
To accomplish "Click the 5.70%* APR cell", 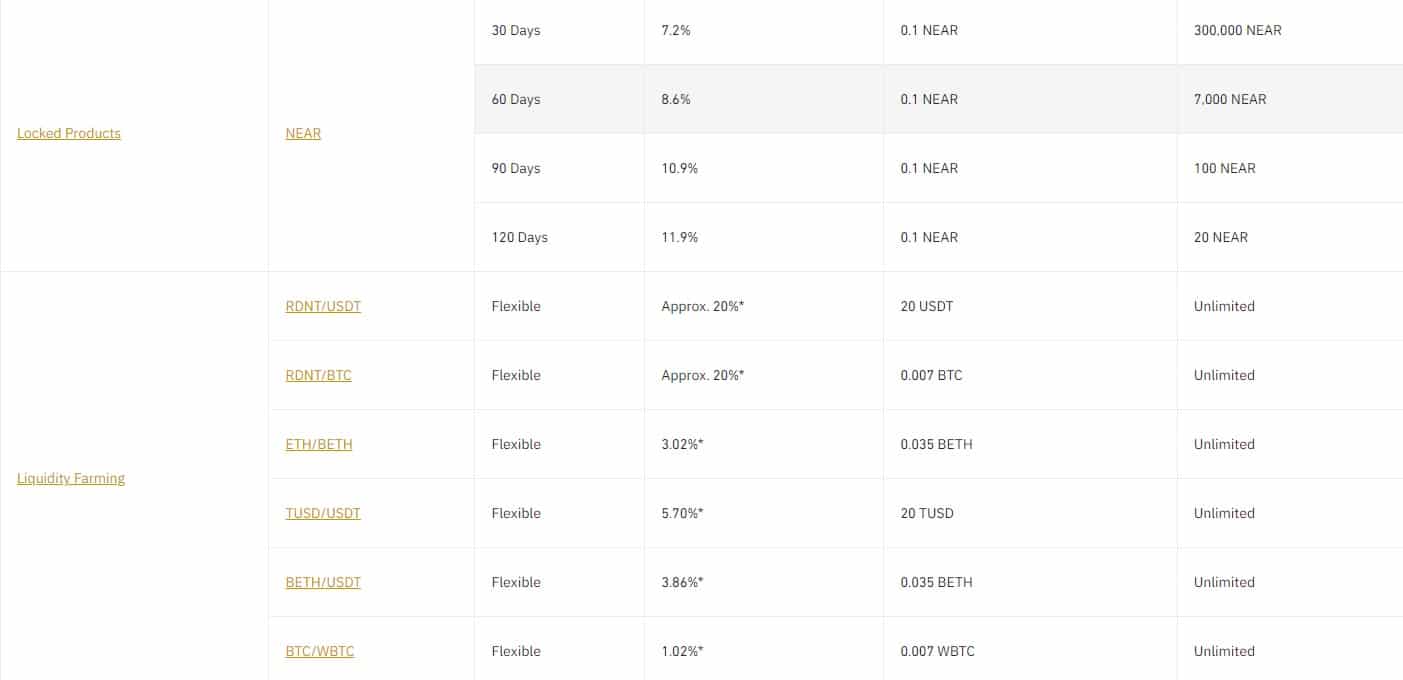I will click(x=764, y=513).
